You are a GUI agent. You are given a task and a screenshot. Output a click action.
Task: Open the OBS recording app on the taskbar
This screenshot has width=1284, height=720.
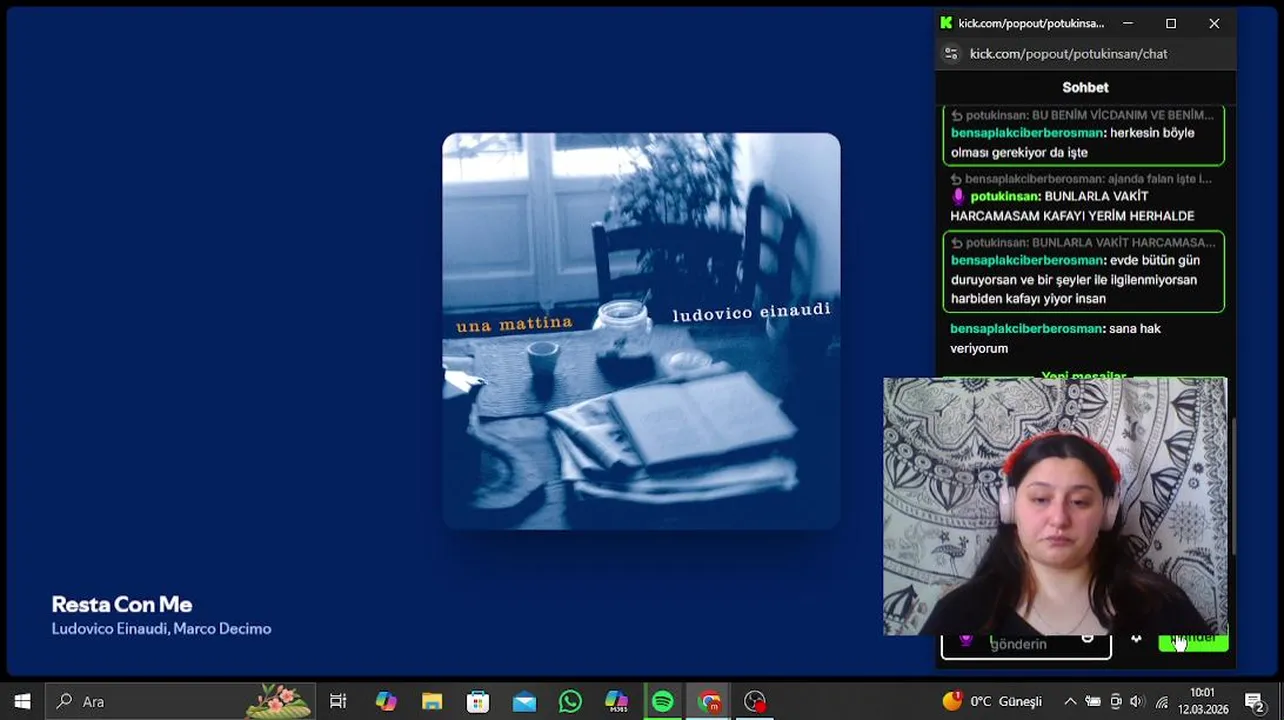pyautogui.click(x=755, y=701)
